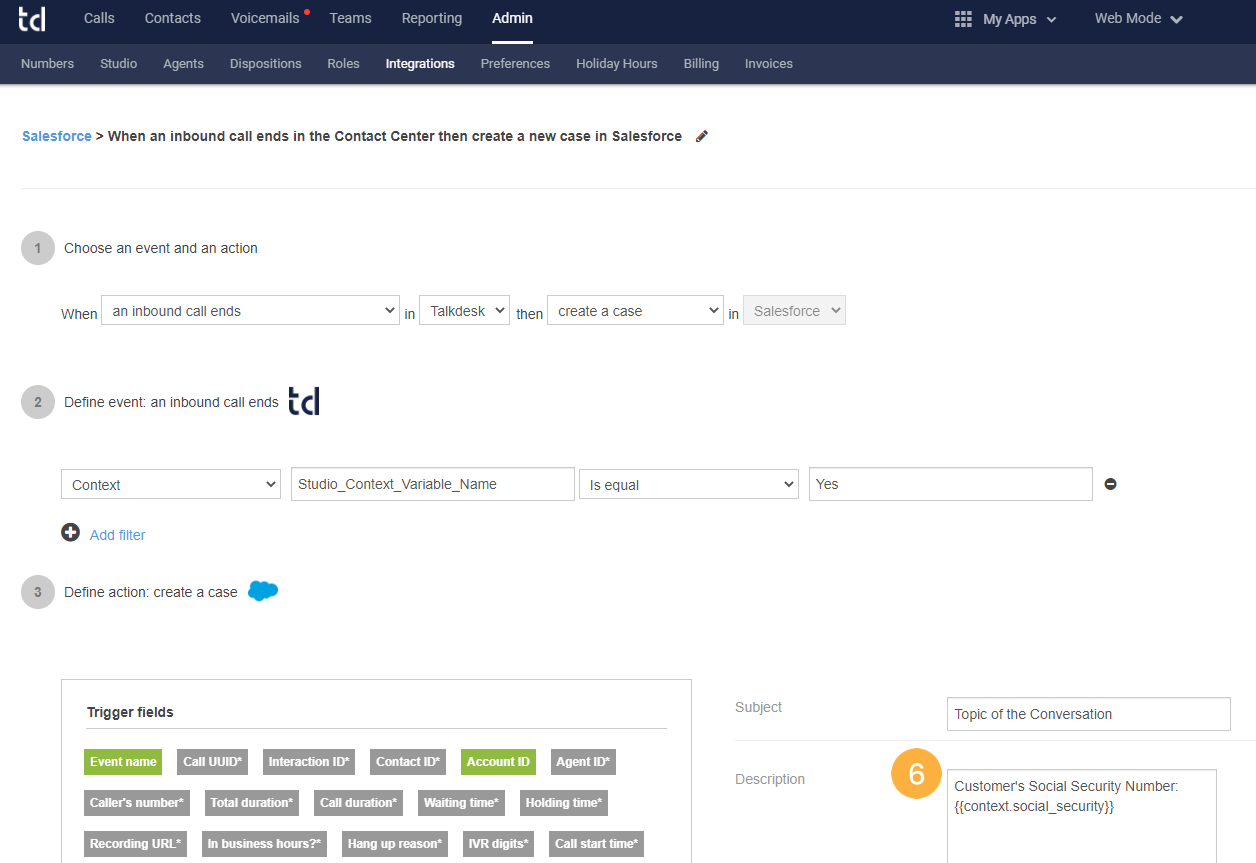Open the Invoices admin submenu
The width and height of the screenshot is (1256, 863).
(x=769, y=64)
